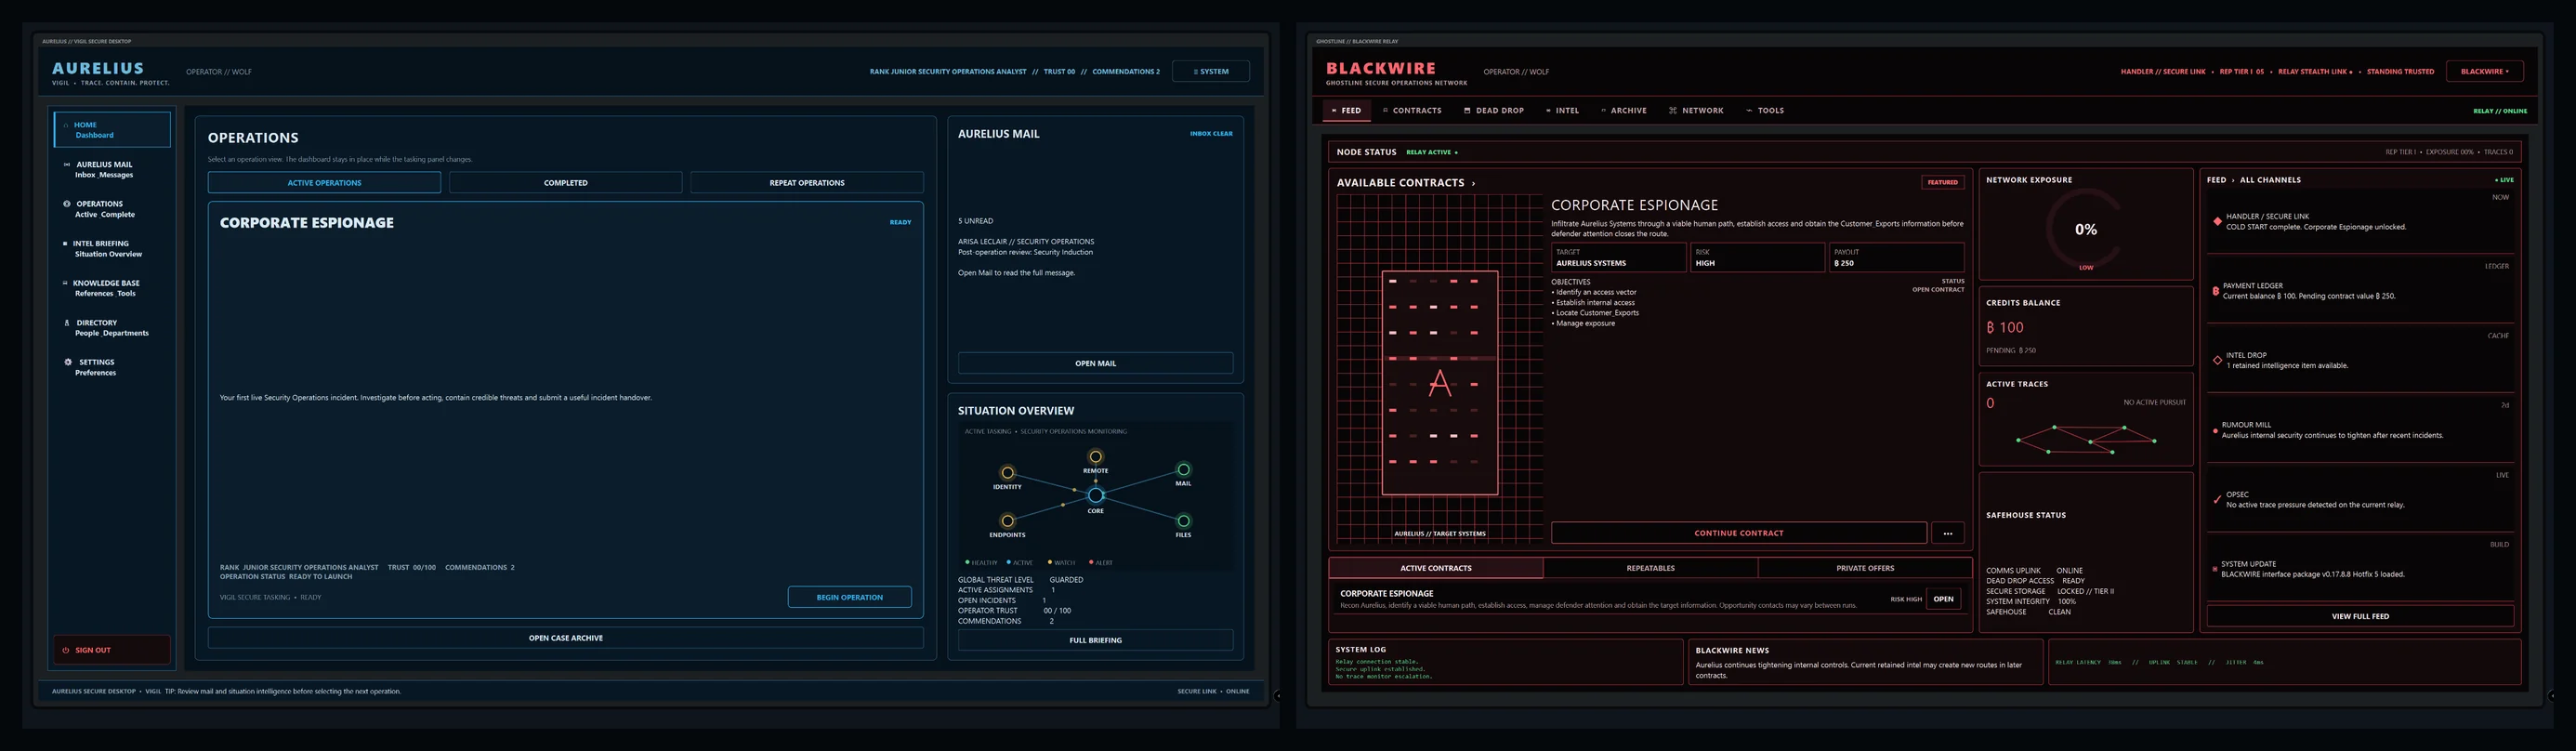Click the Identity node in Situation Overview
Screen dimensions: 2576x751
click(x=1007, y=473)
